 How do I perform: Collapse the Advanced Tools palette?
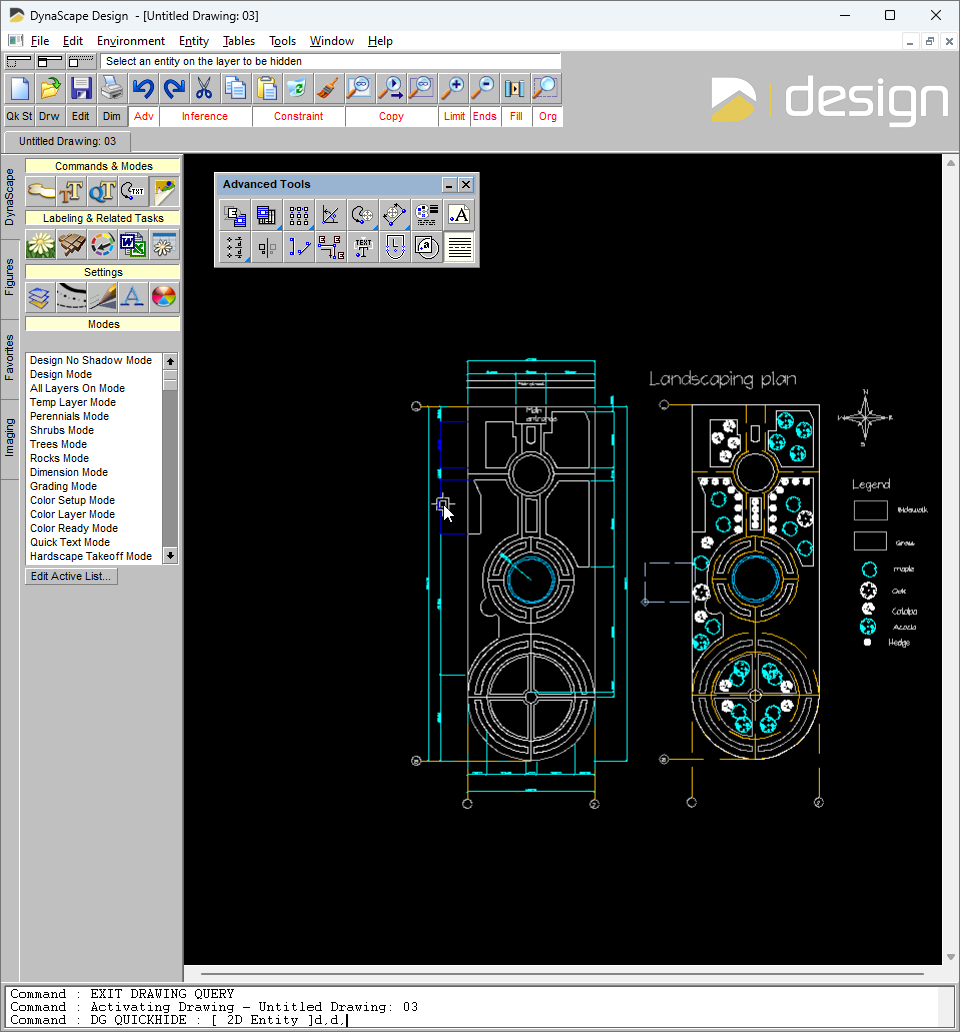click(x=450, y=185)
